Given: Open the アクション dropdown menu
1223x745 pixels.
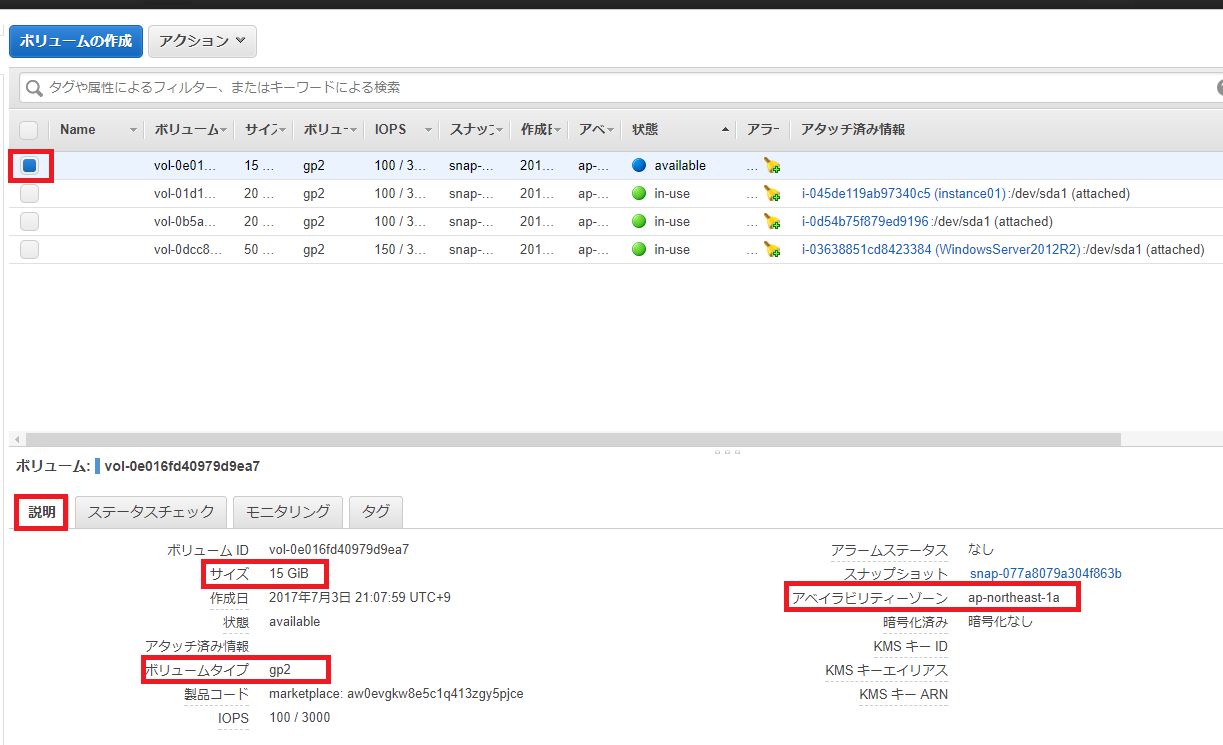Looking at the screenshot, I should point(202,41).
